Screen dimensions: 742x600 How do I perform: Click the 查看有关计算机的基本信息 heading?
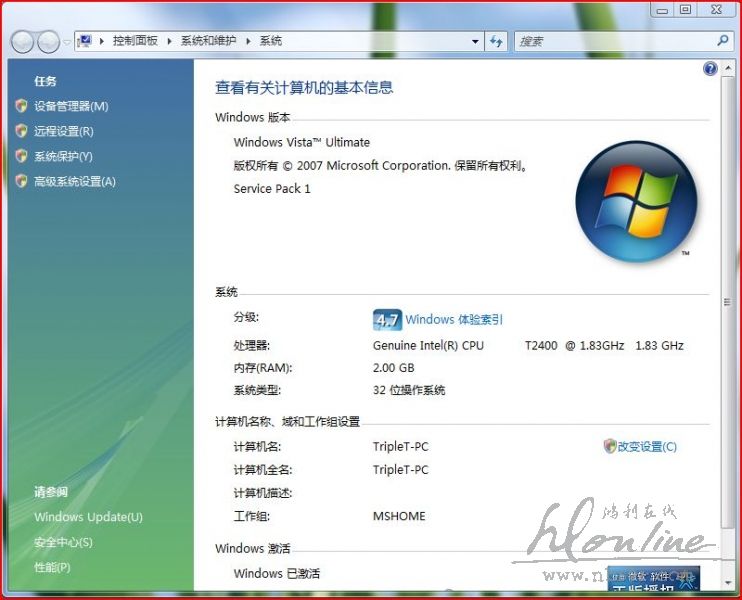point(304,88)
